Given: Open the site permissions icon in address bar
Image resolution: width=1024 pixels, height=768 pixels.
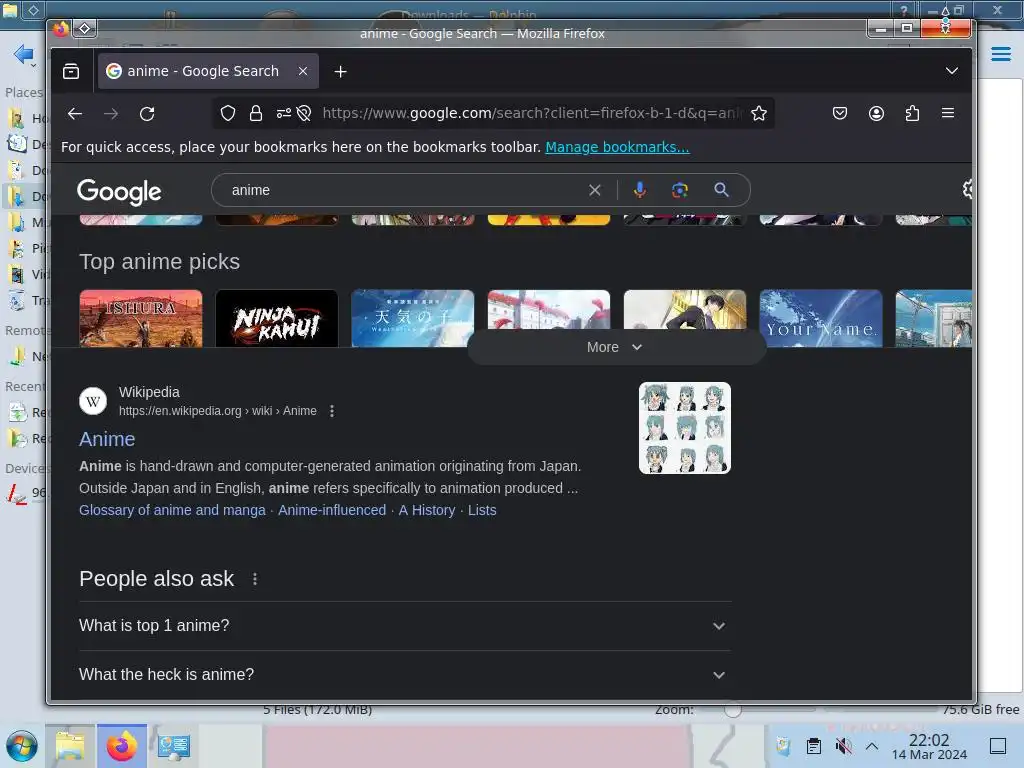Looking at the screenshot, I should (x=283, y=113).
